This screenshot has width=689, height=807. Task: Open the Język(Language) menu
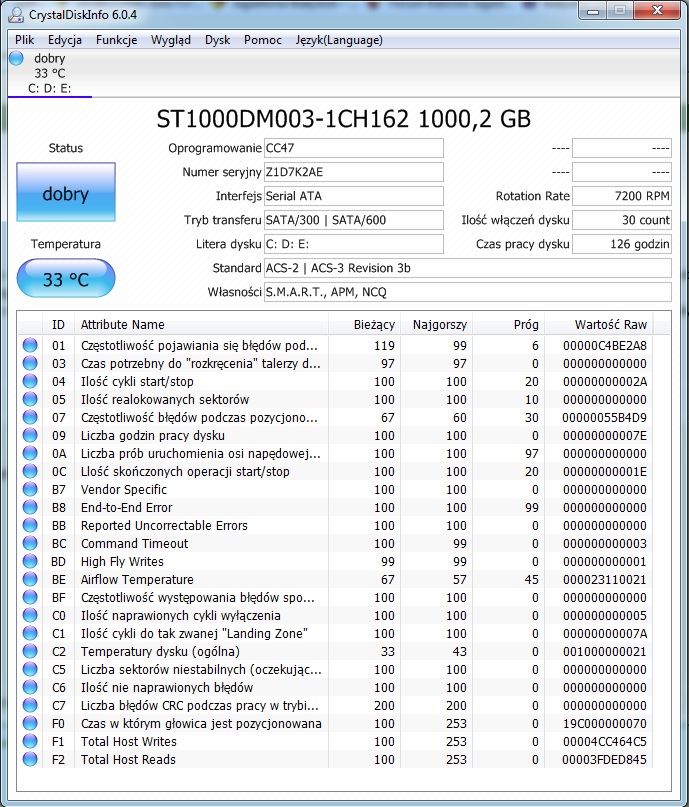(339, 40)
